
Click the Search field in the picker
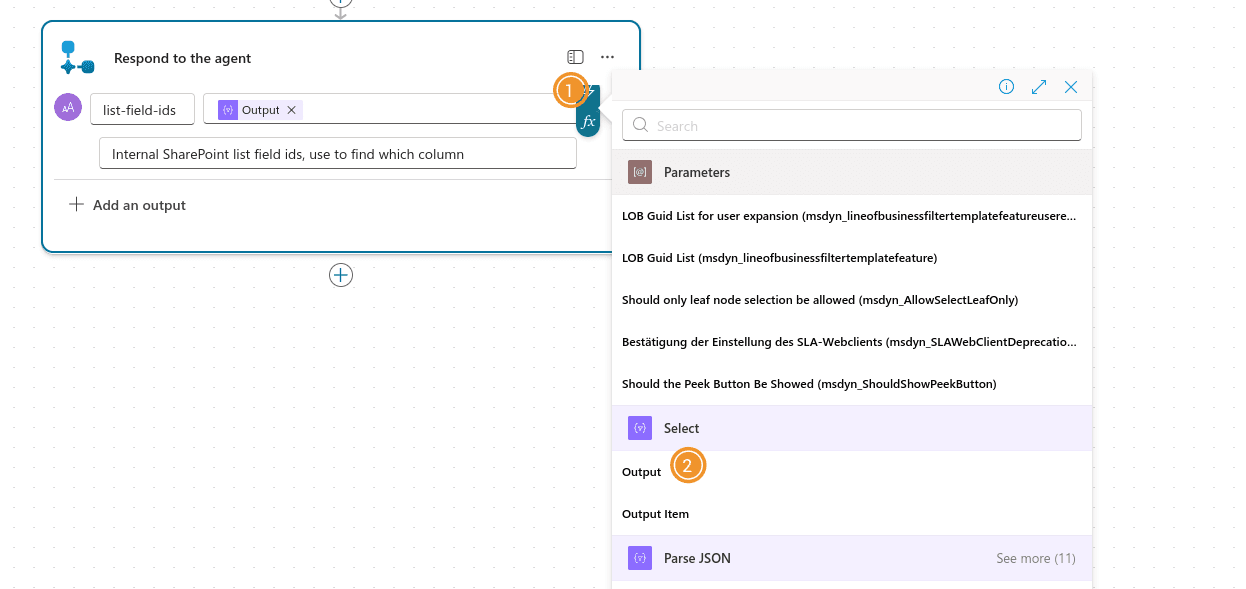(x=852, y=126)
